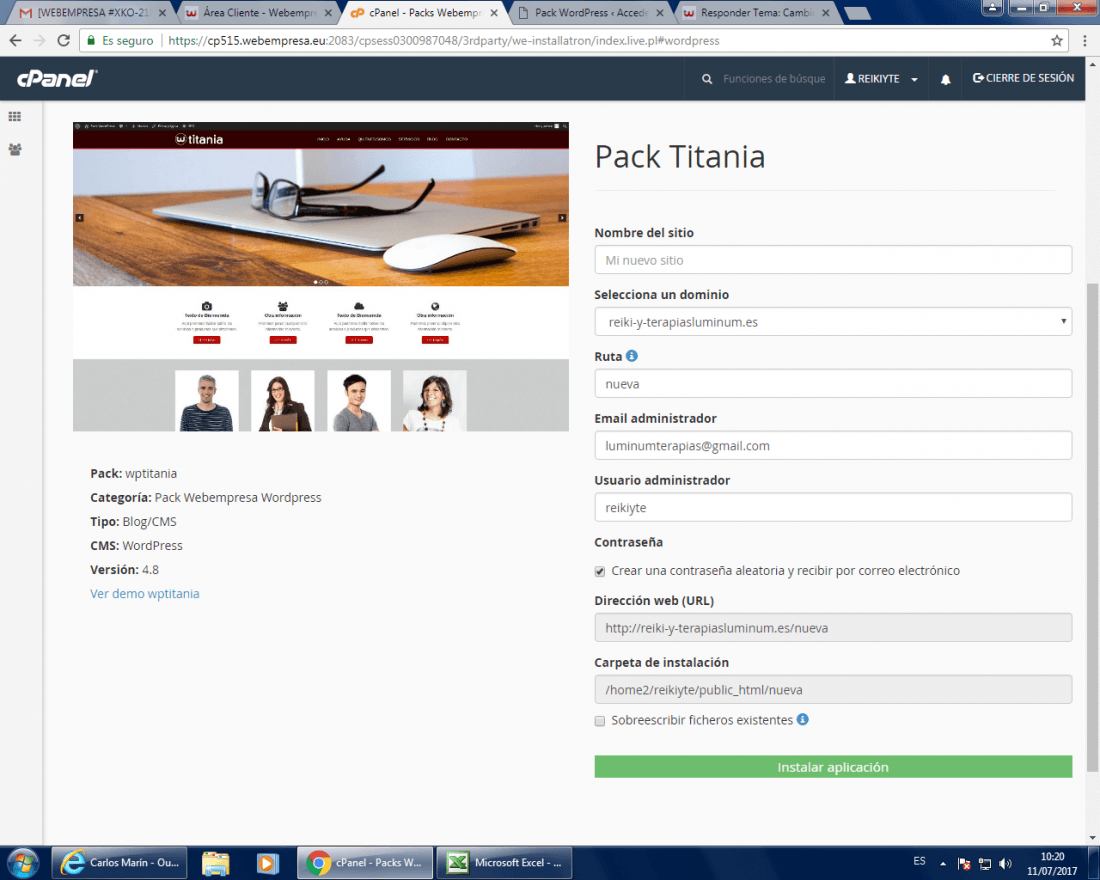Click the Email administrador input field
This screenshot has width=1100, height=880.
tap(833, 445)
